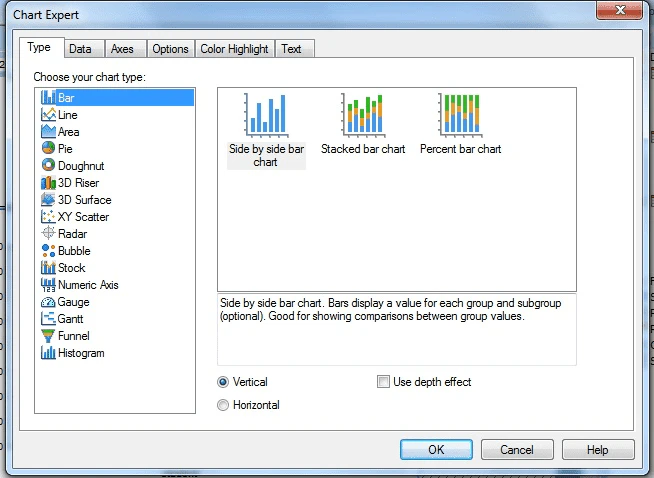This screenshot has height=478, width=654.
Task: Close the Chart Expert dialog
Action: click(619, 10)
